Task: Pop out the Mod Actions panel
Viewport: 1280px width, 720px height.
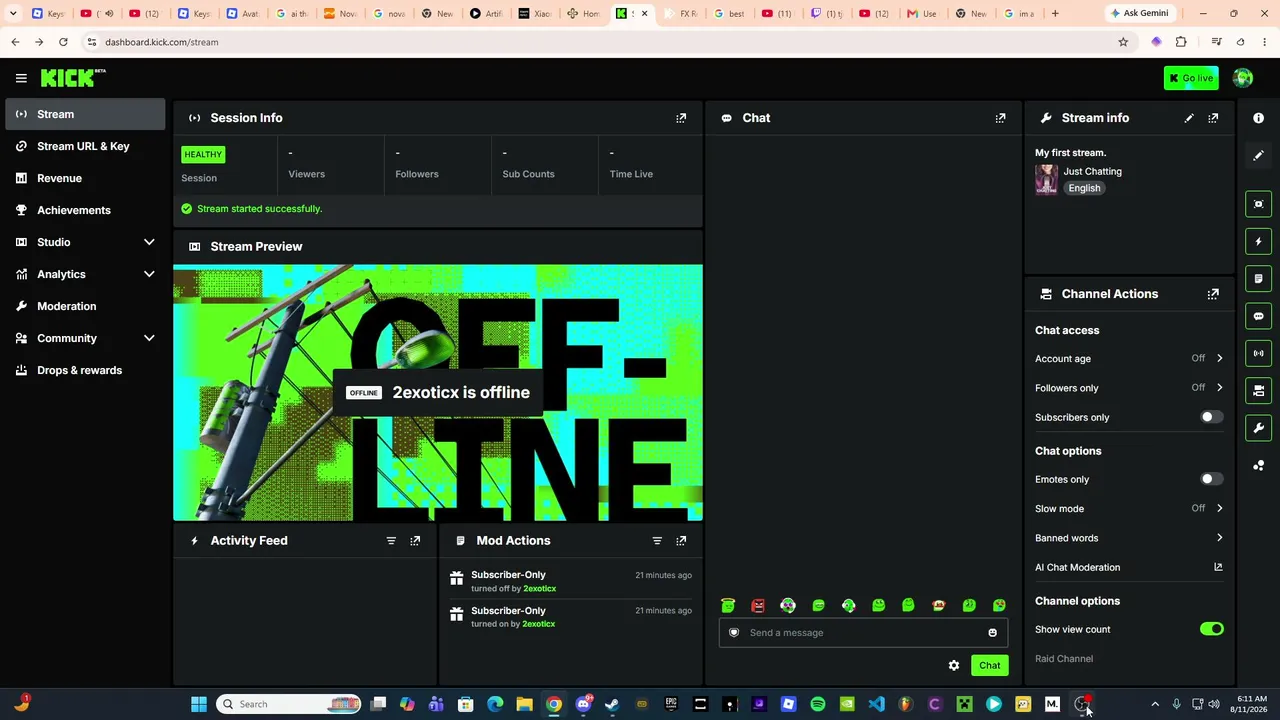Action: point(681,541)
